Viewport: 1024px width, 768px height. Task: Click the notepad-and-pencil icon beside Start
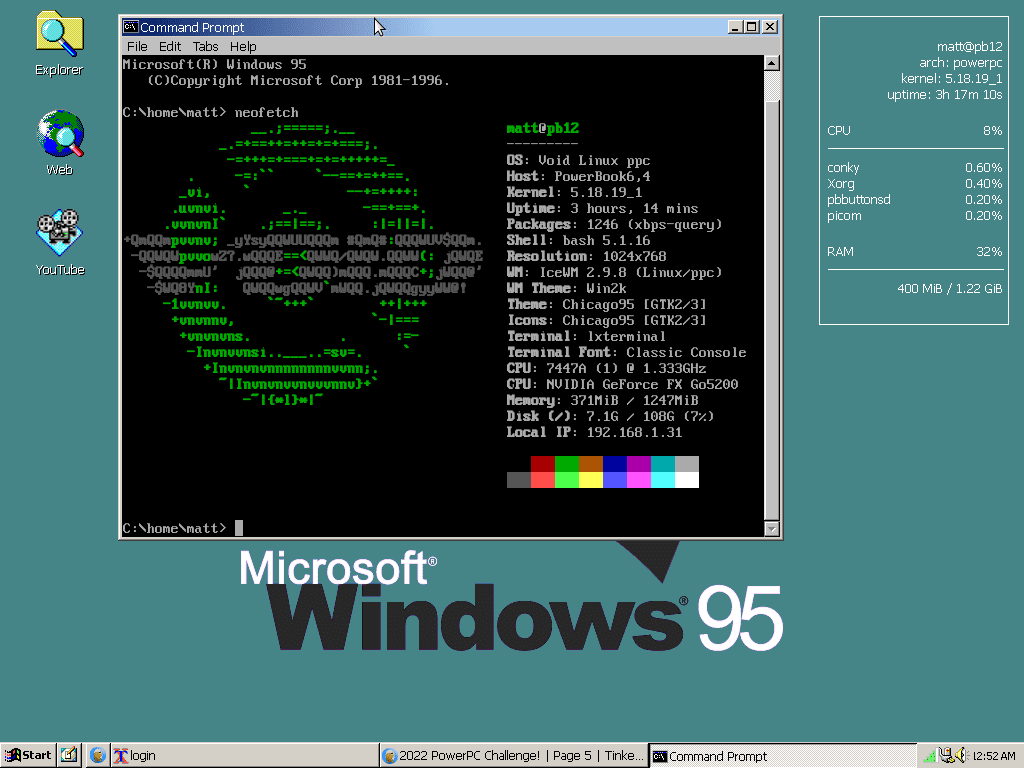point(69,756)
